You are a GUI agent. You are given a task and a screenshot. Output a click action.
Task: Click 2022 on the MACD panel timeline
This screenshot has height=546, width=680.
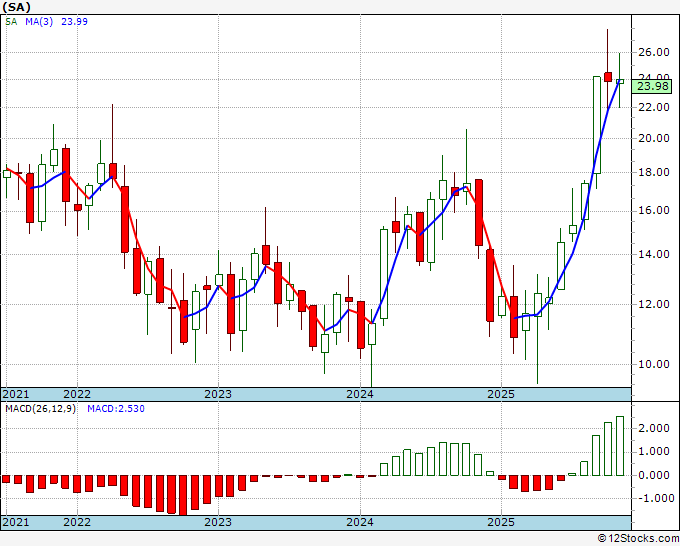tap(77, 522)
